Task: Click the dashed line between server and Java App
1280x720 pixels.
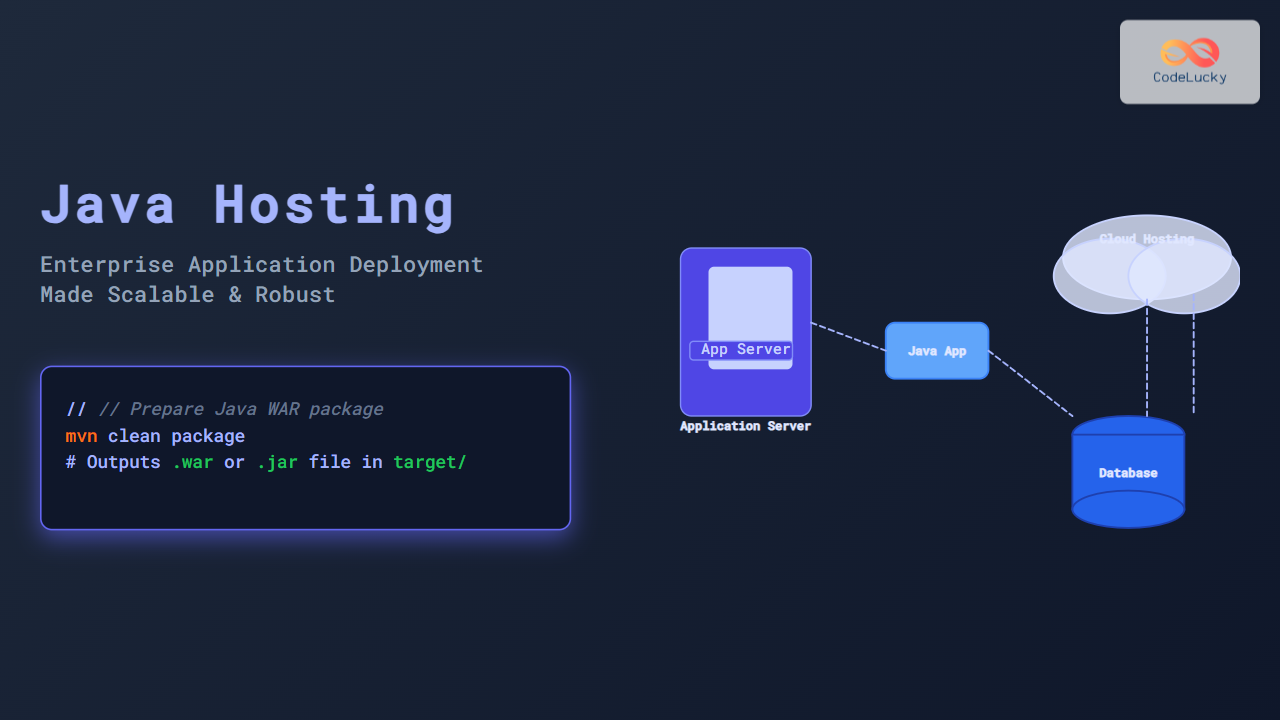Action: [x=848, y=336]
